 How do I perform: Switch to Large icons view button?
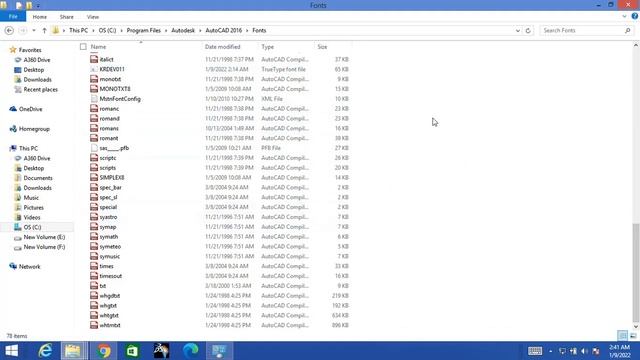point(633,336)
